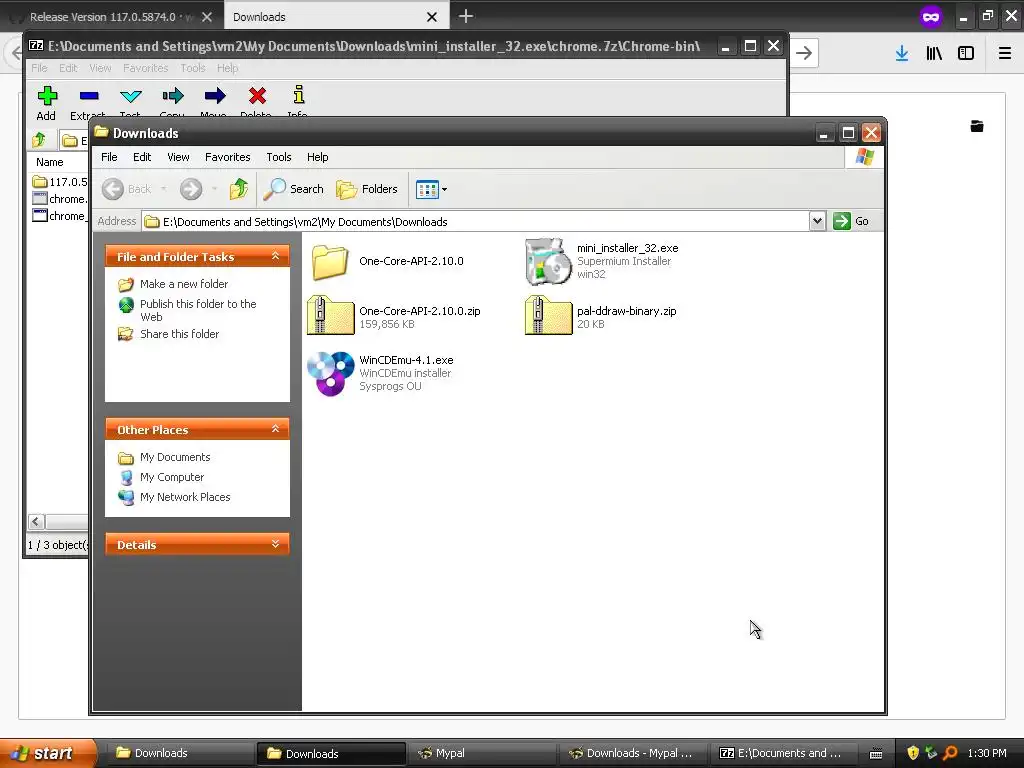Click the Copy icon in 7-Zip toolbar

(173, 96)
